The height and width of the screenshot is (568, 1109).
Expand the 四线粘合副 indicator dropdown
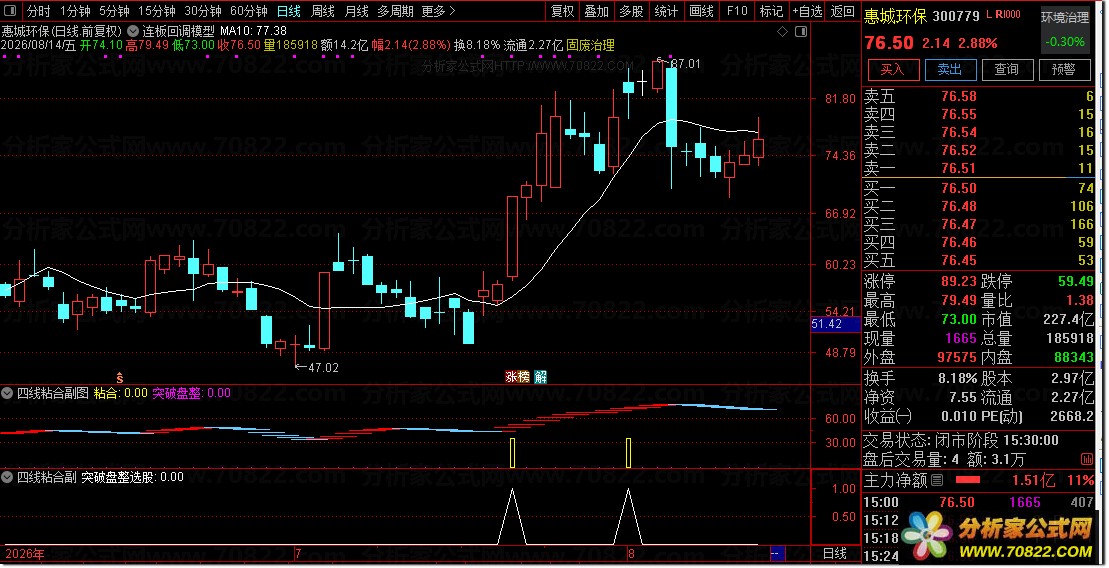tap(8, 477)
